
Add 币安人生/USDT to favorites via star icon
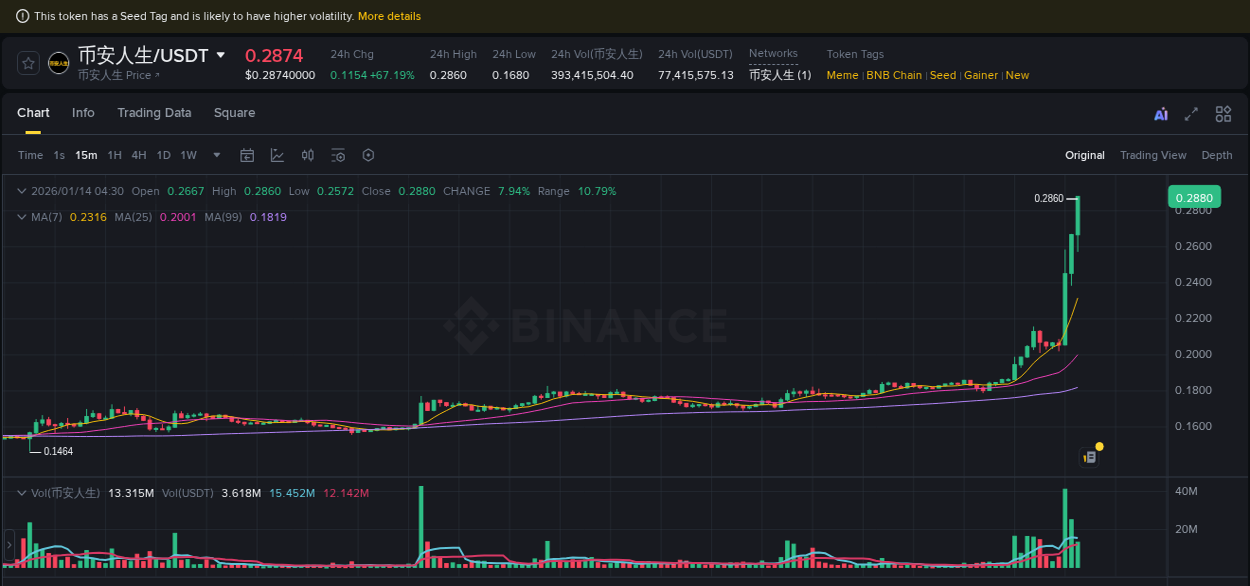(x=28, y=62)
